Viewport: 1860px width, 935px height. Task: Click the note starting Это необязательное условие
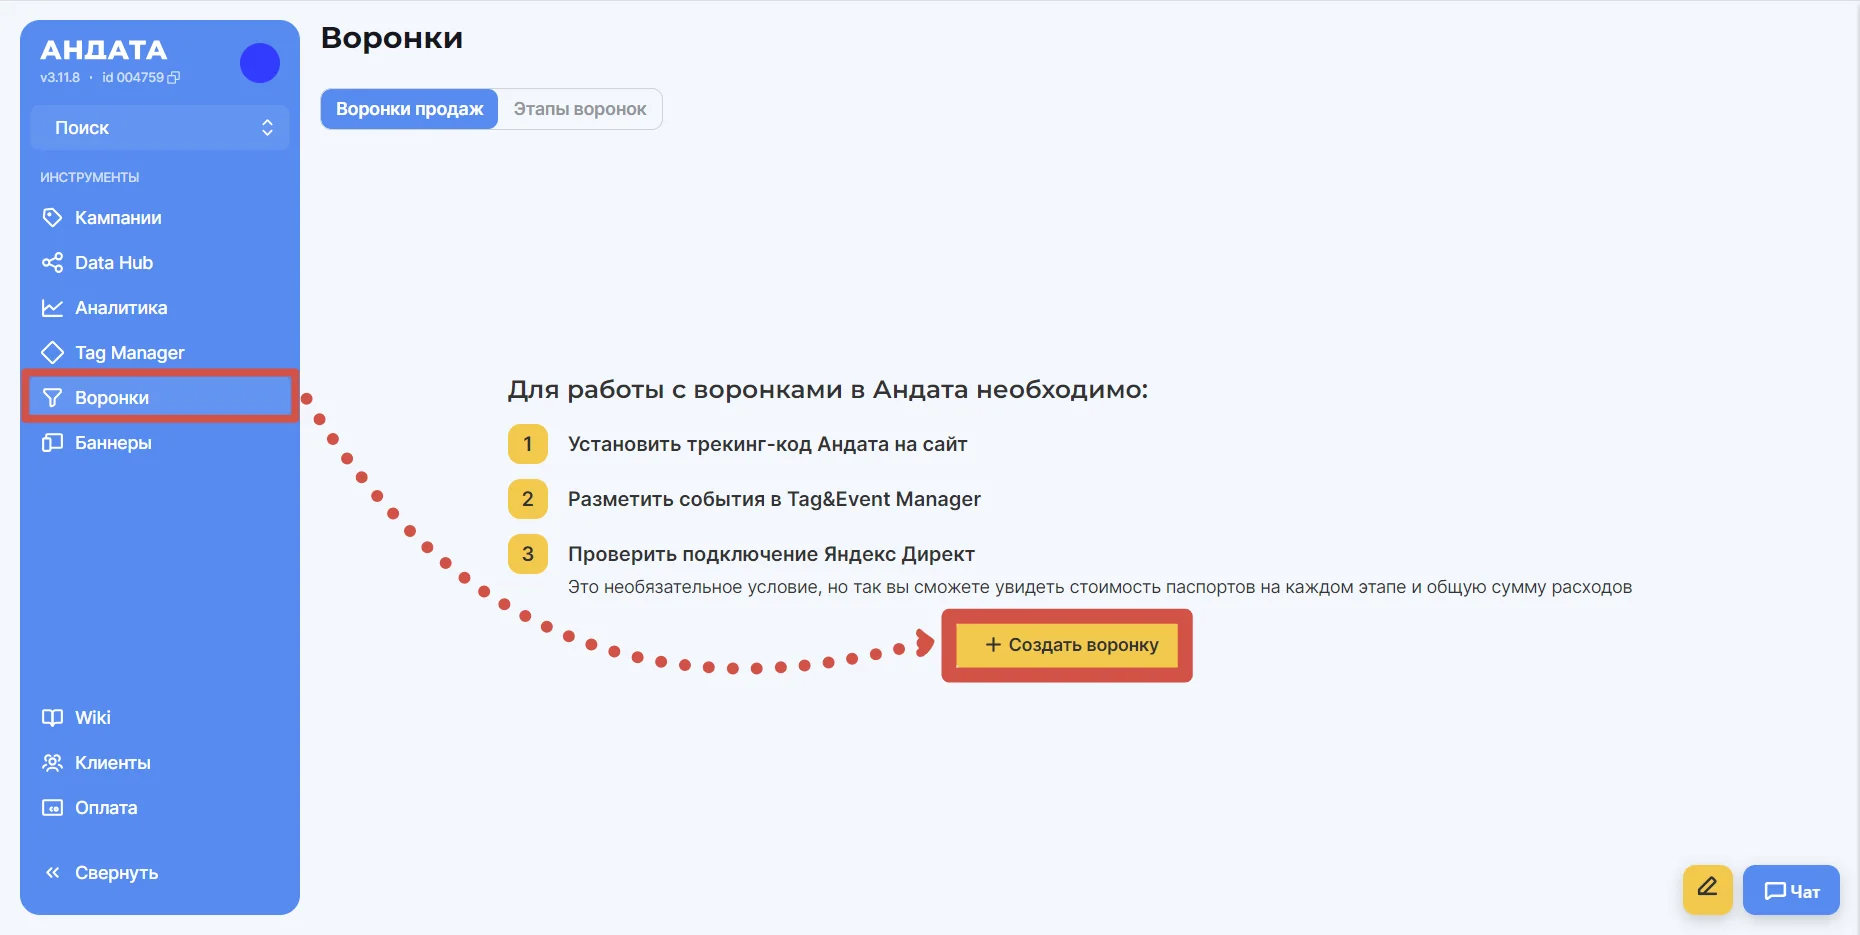tap(1100, 587)
